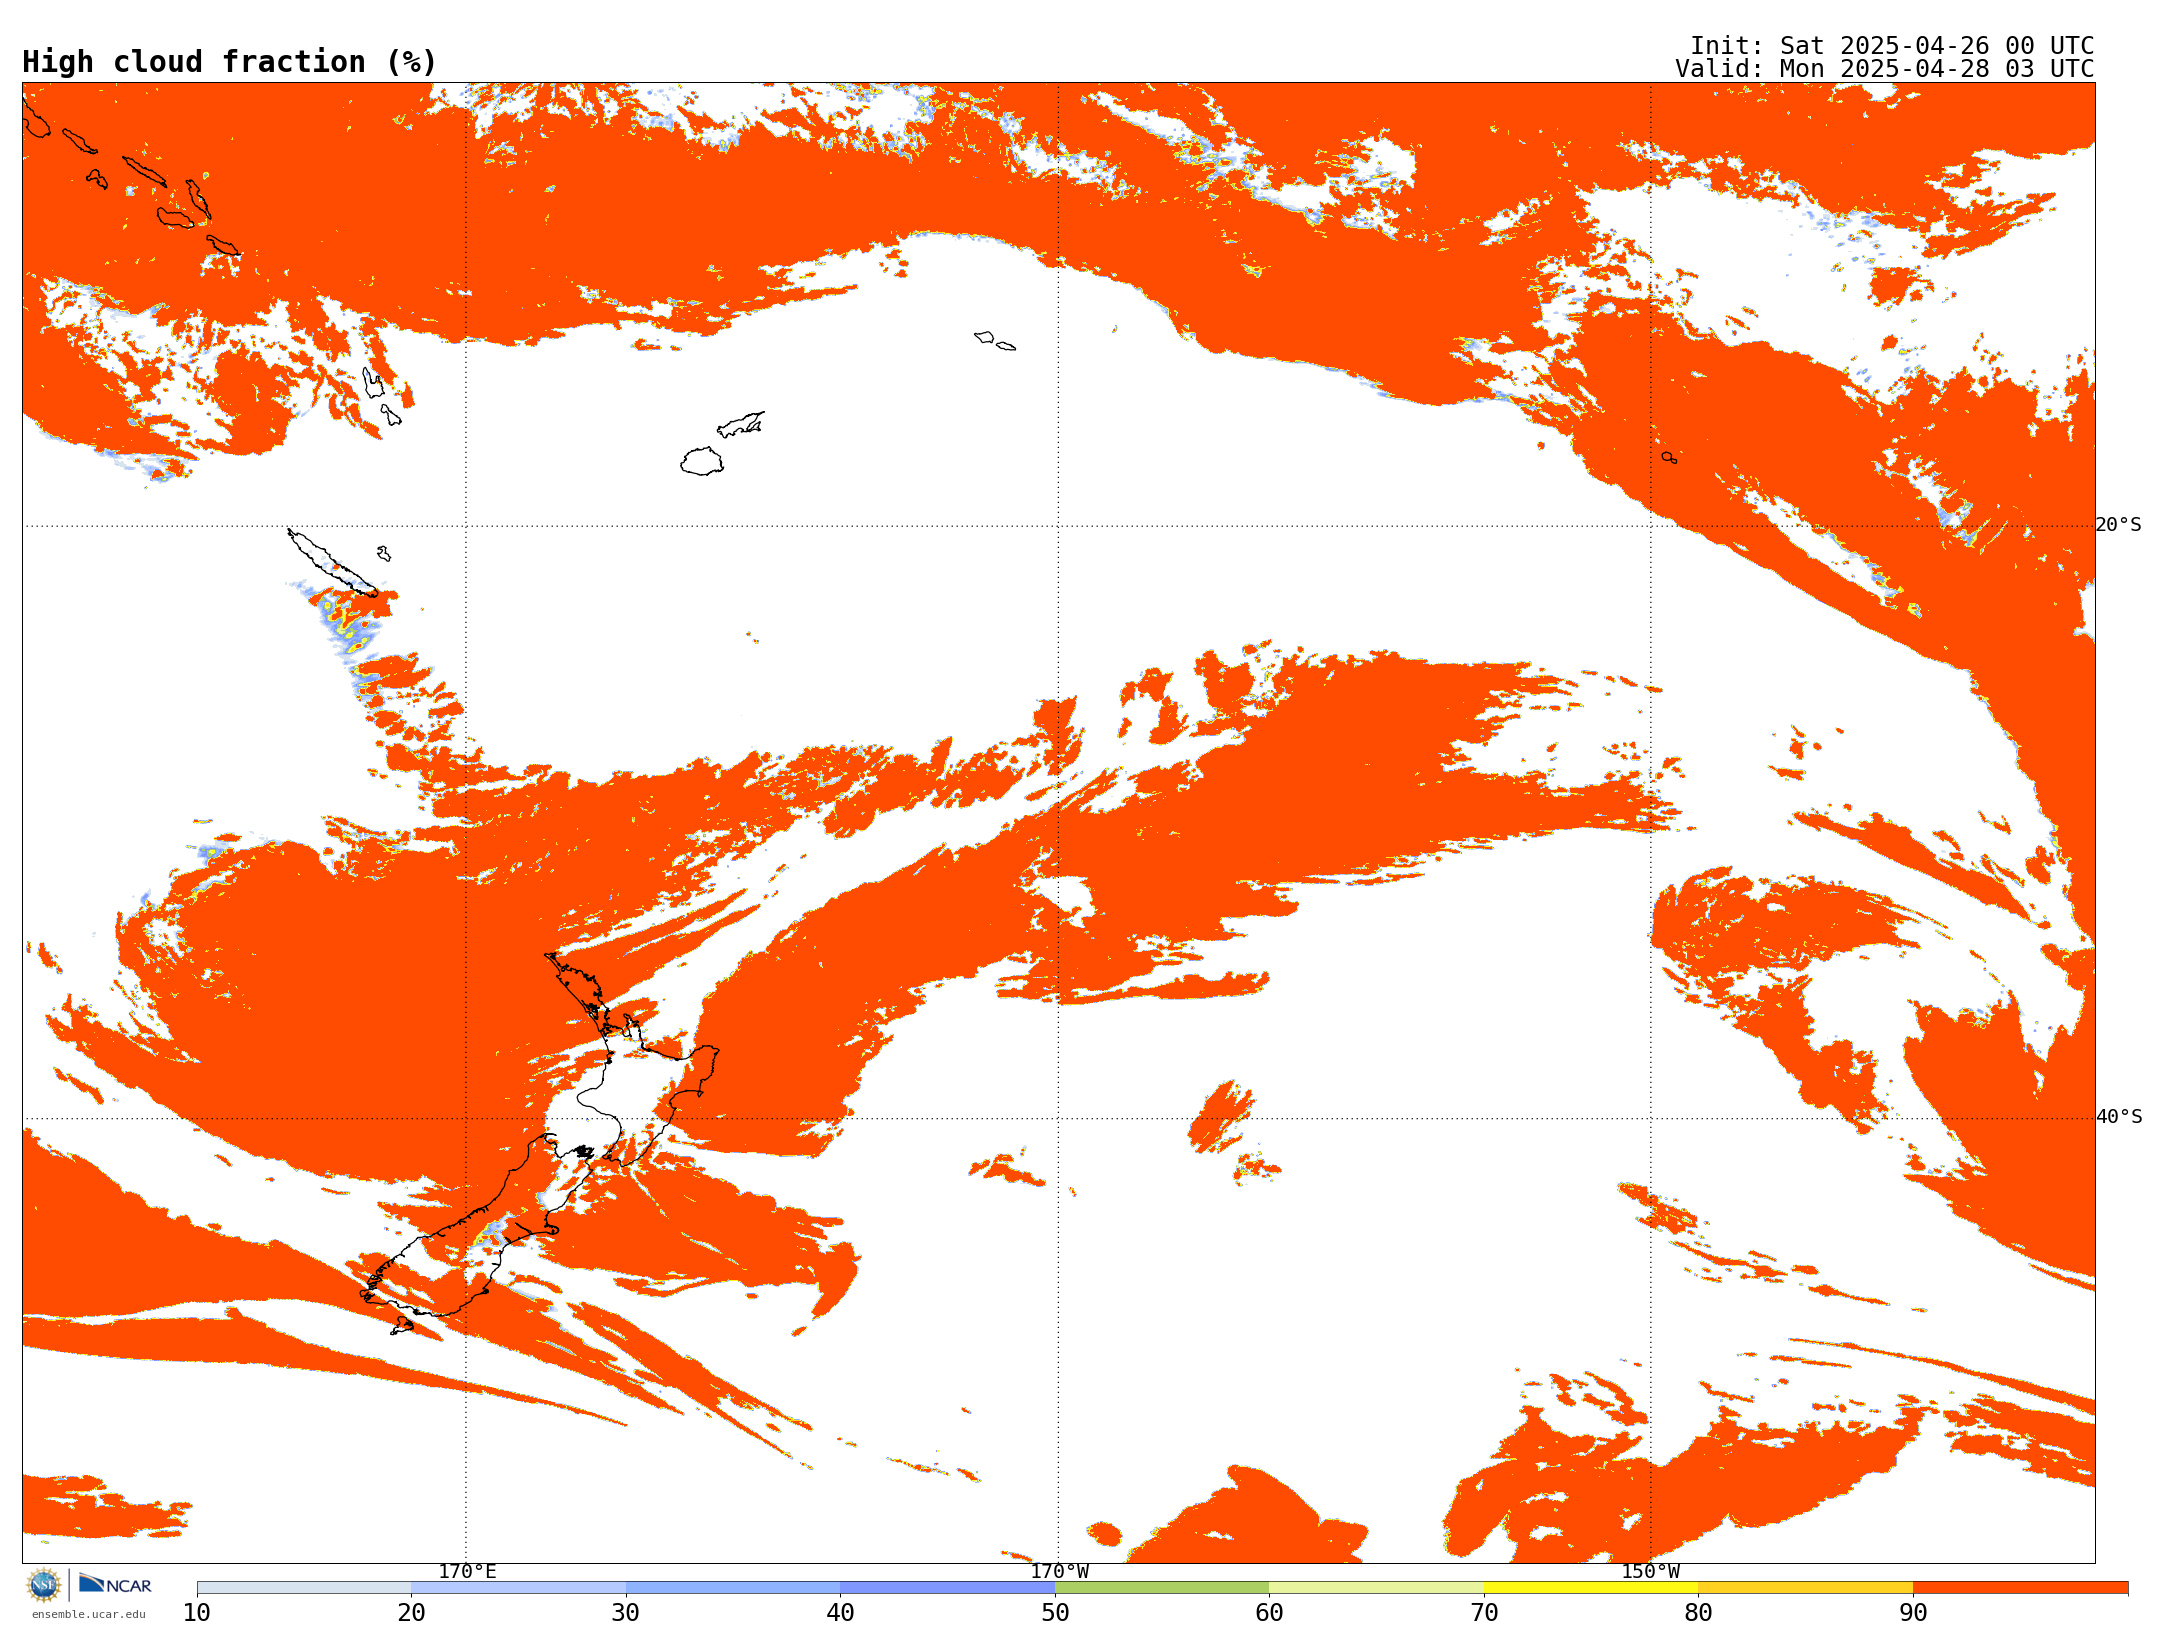2160x1626 pixels.
Task: Click the NCAR logo
Action: (x=115, y=1584)
